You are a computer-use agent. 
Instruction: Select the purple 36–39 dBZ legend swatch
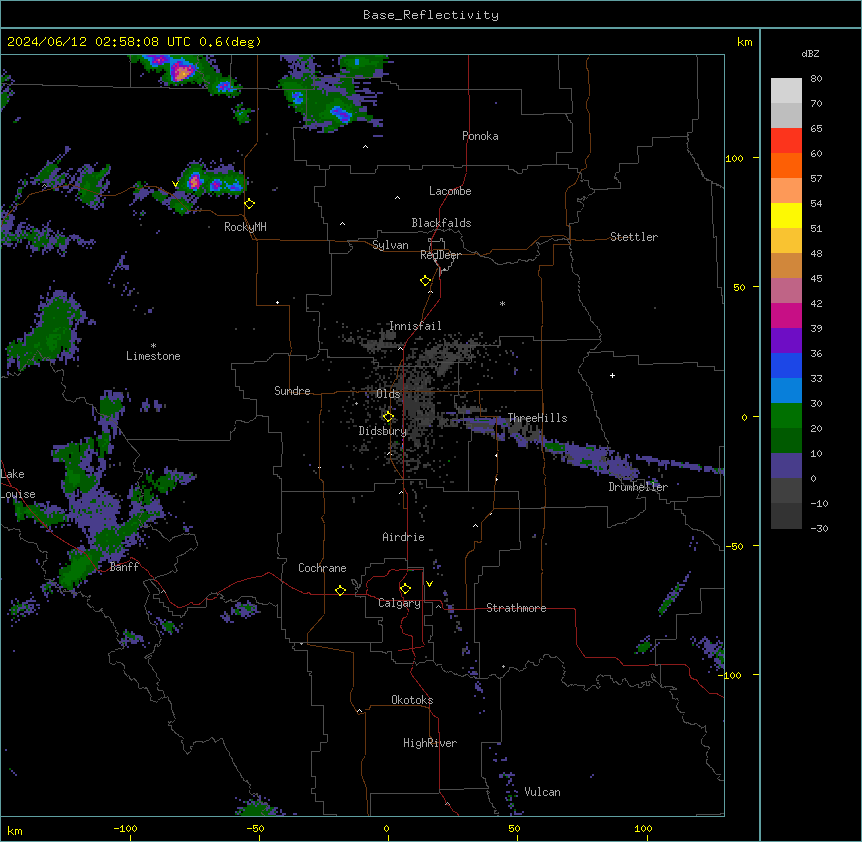pos(786,341)
